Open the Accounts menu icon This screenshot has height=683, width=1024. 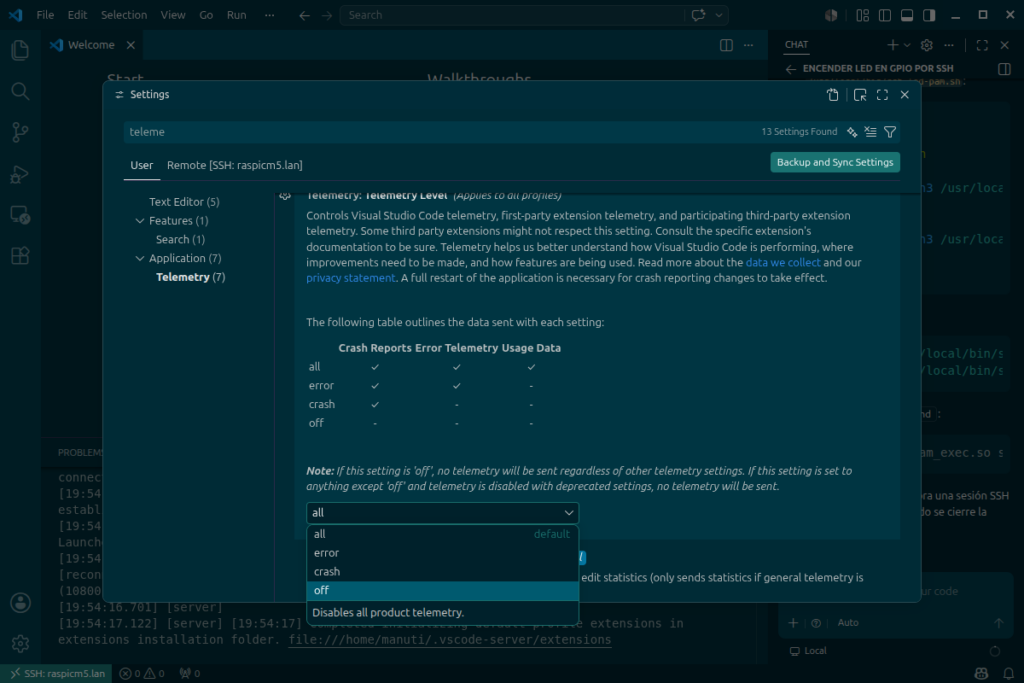point(20,603)
